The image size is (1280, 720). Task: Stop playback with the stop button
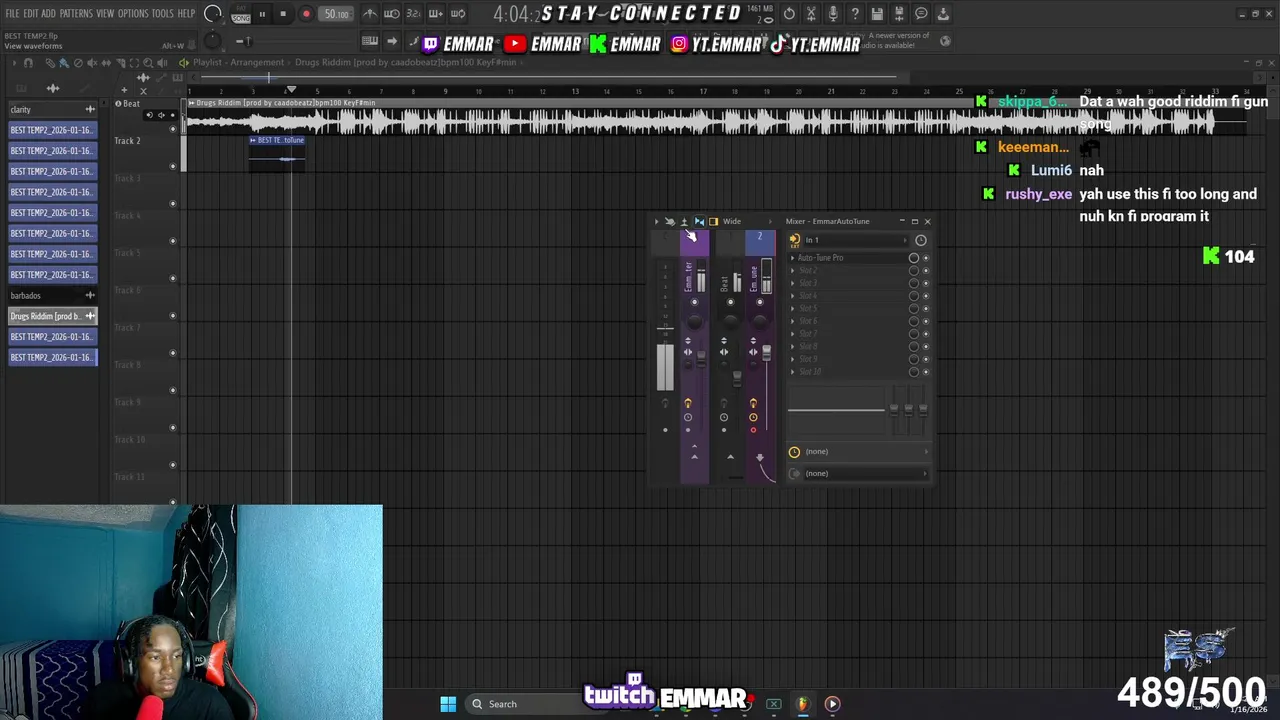click(x=283, y=14)
